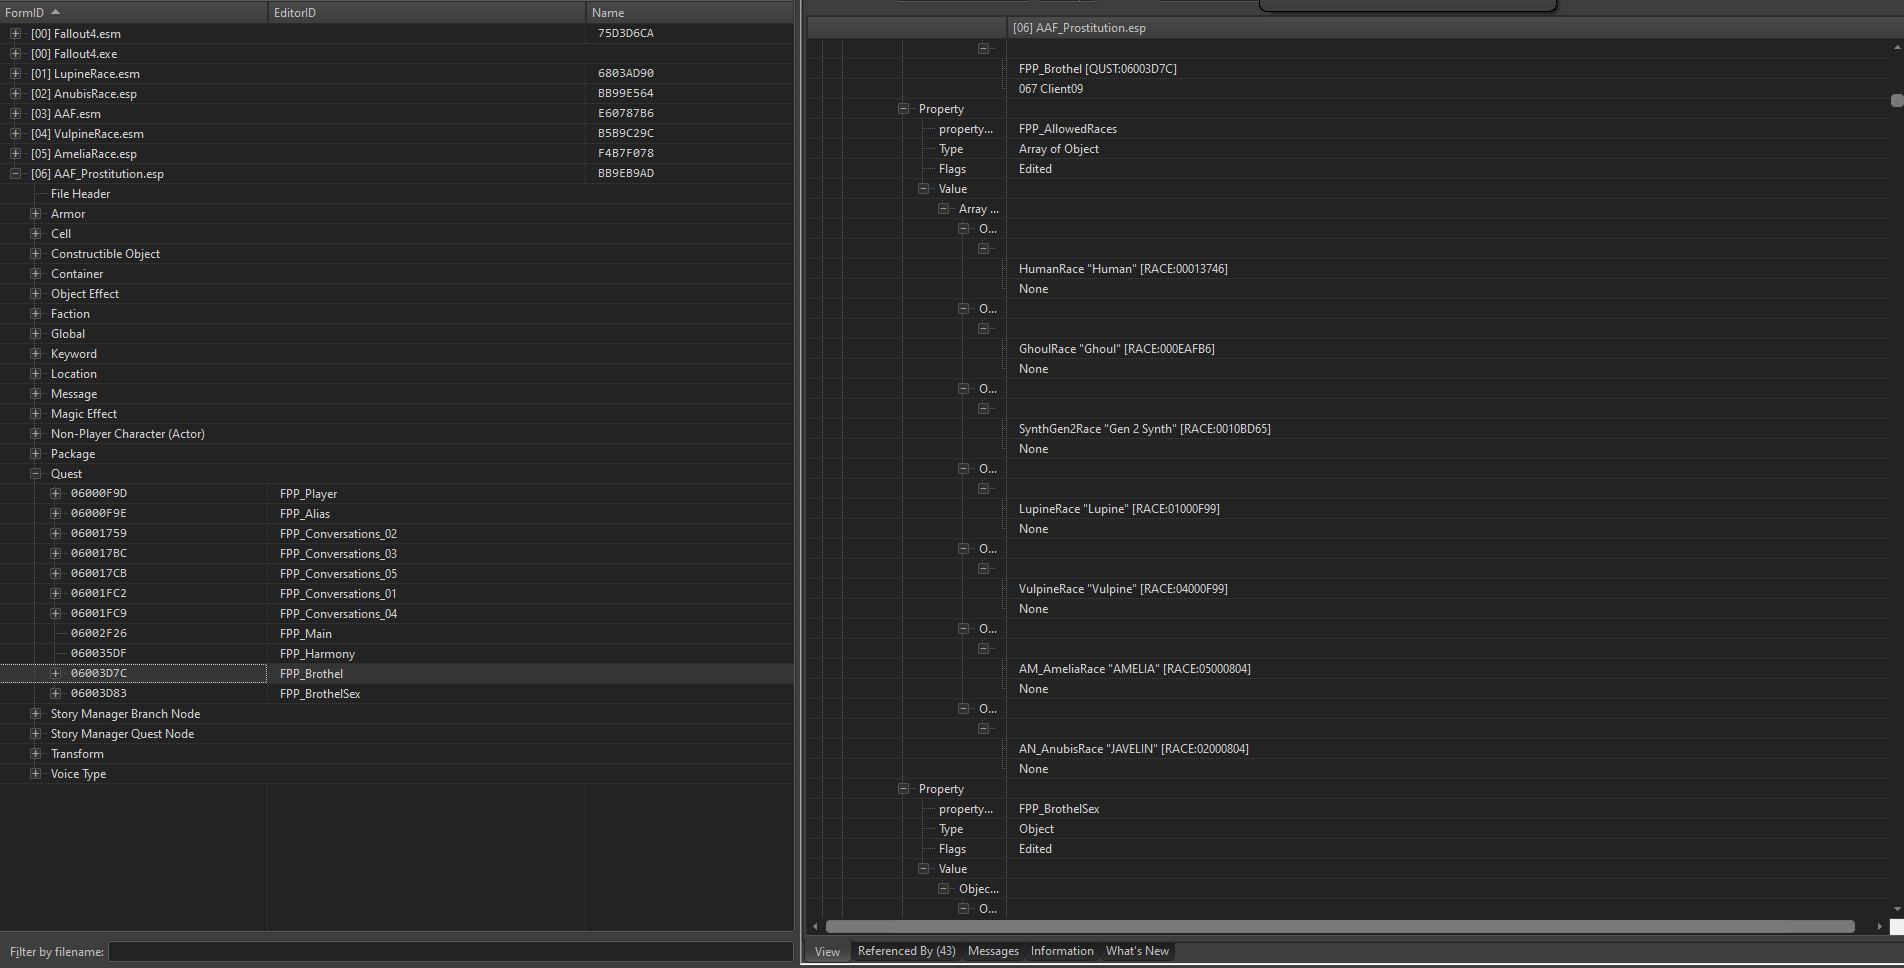Open the Referenced By (43) tab
Screen dimensions: 1904x968
(x=906, y=951)
